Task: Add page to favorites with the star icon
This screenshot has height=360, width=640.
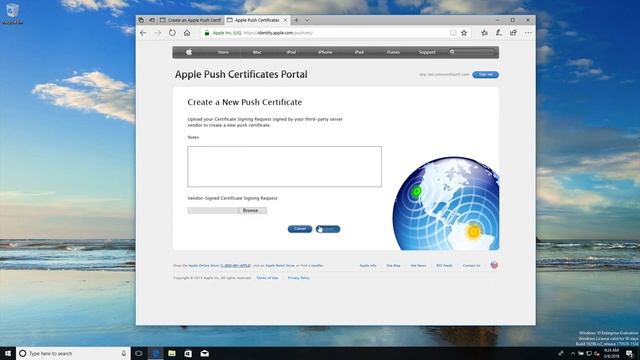Action: 464,33
